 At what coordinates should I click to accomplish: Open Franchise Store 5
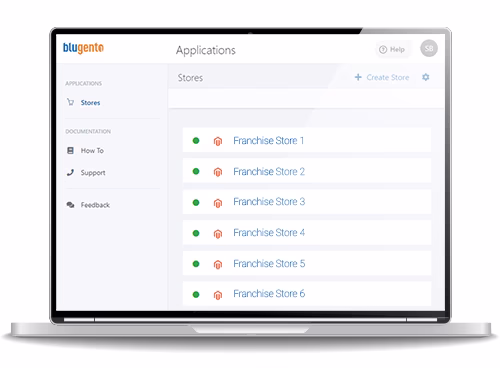(x=269, y=264)
